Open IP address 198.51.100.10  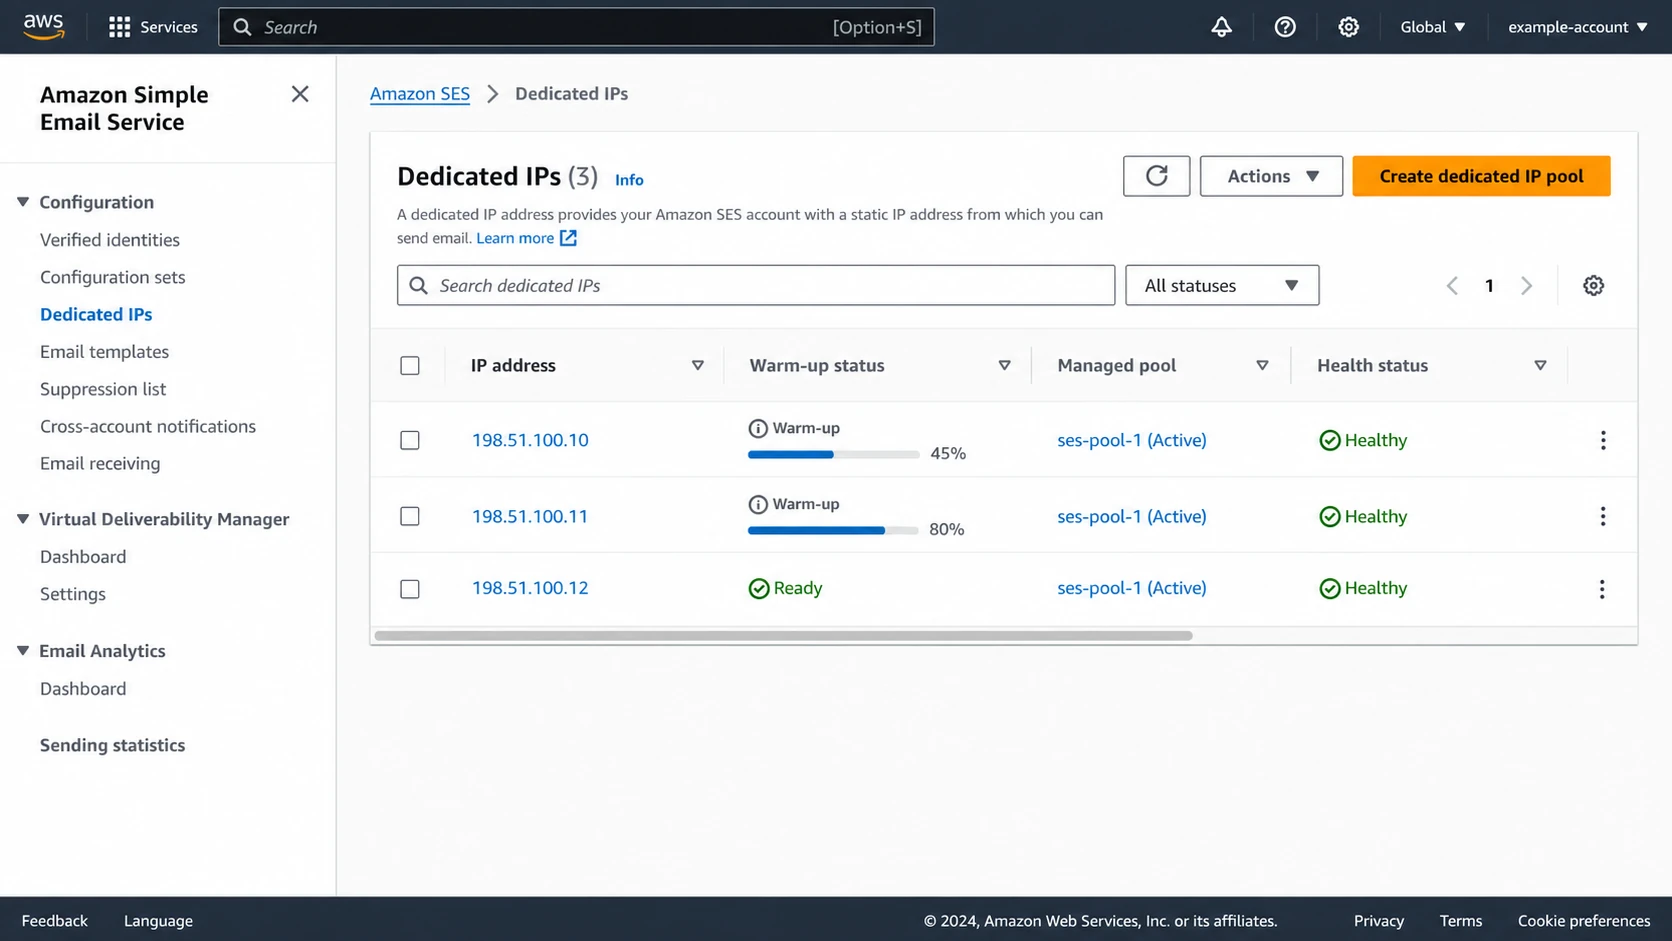coord(530,440)
